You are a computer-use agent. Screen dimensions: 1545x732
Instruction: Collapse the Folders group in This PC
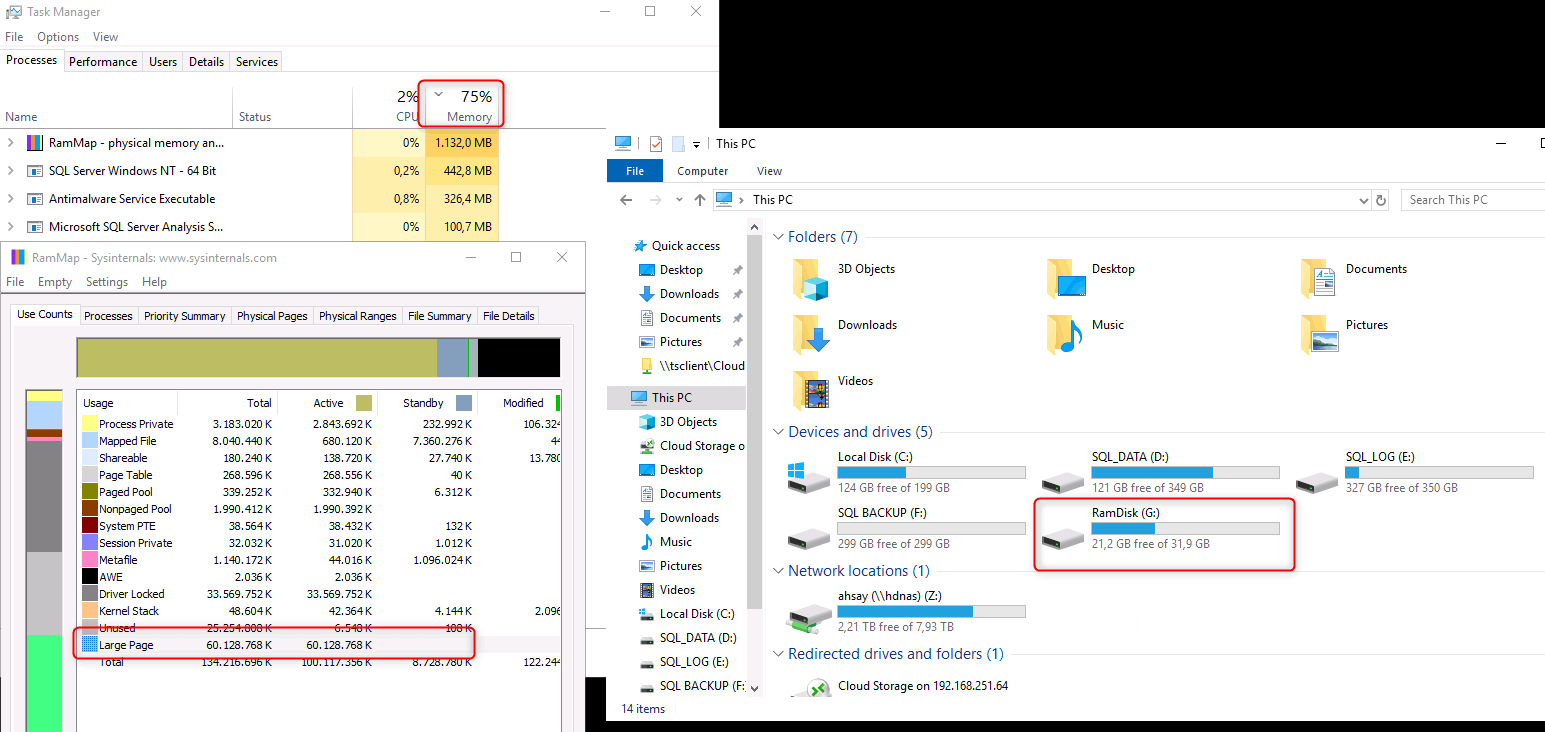(778, 237)
